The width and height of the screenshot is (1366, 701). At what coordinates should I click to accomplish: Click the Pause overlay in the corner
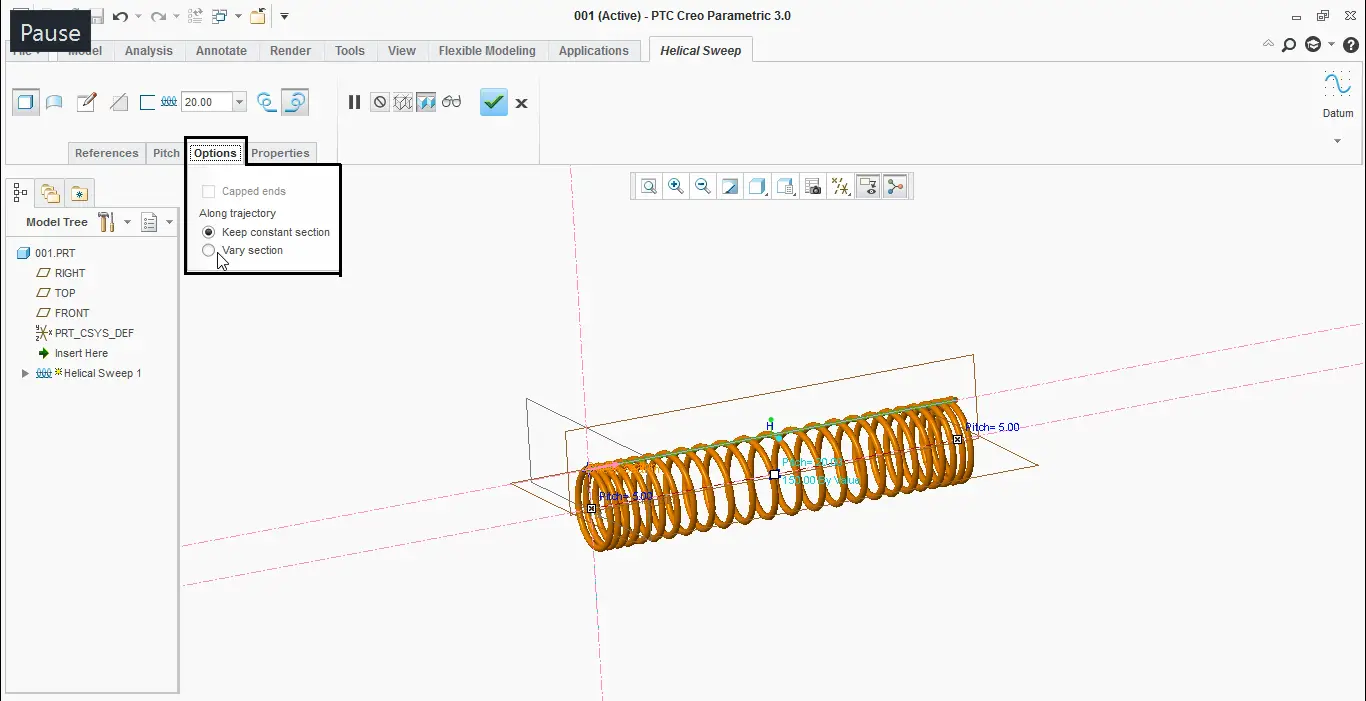49,31
